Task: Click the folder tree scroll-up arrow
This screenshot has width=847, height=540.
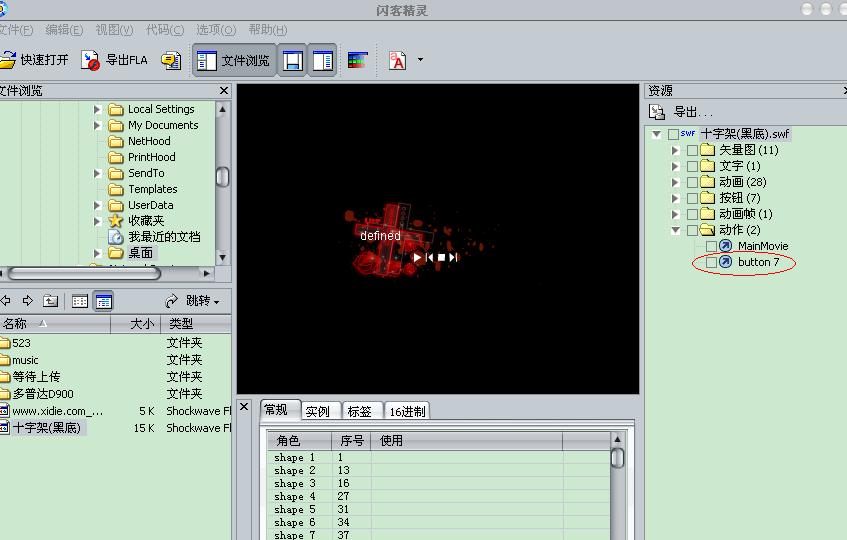Action: [222, 109]
